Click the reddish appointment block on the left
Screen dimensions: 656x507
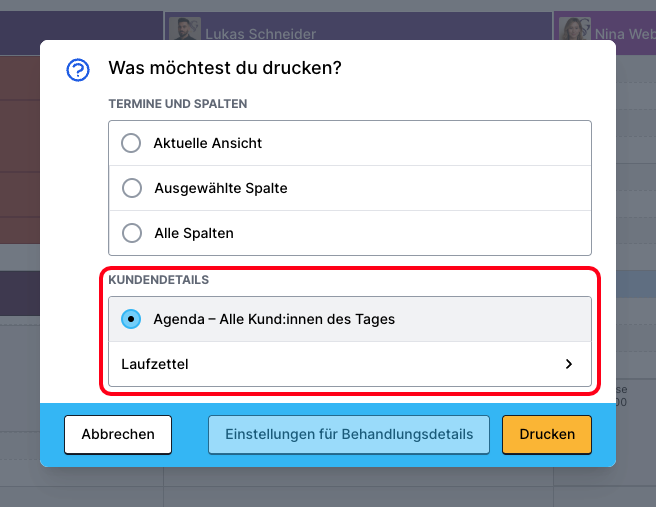coord(20,150)
